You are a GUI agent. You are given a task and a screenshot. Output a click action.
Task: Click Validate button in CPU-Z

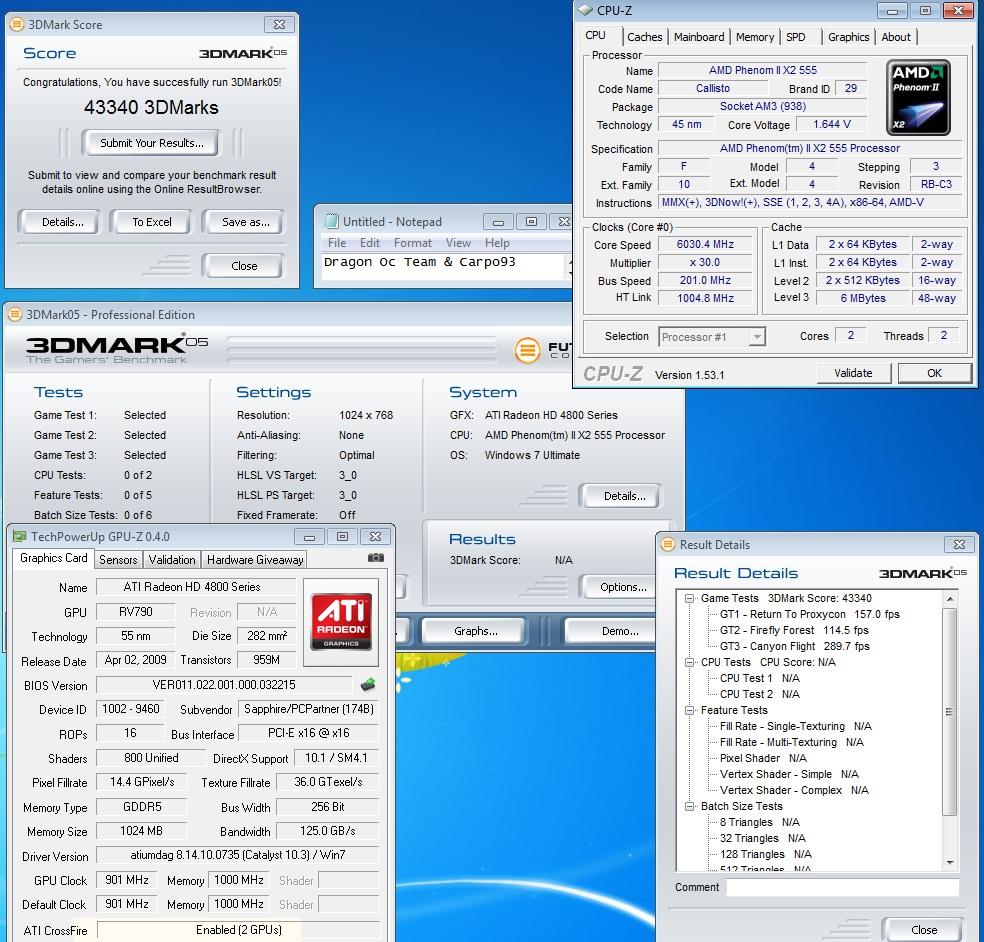click(x=853, y=373)
